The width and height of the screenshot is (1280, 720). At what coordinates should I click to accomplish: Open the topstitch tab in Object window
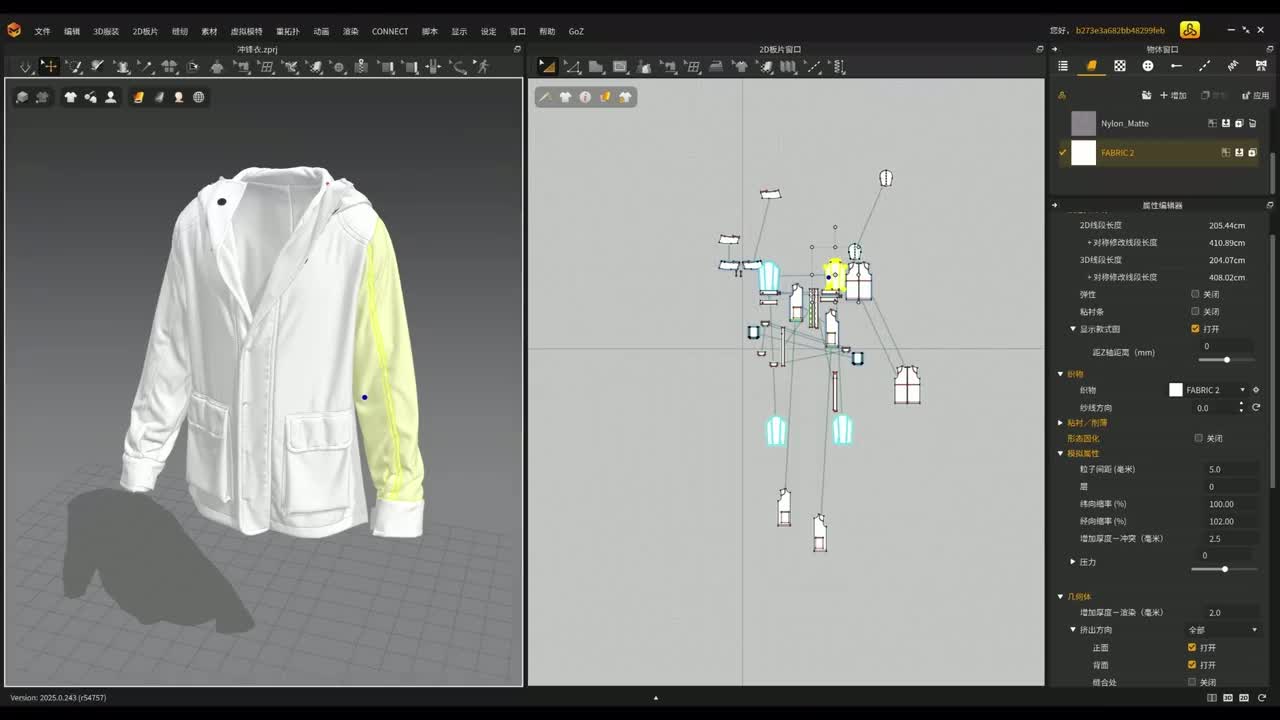1204,66
